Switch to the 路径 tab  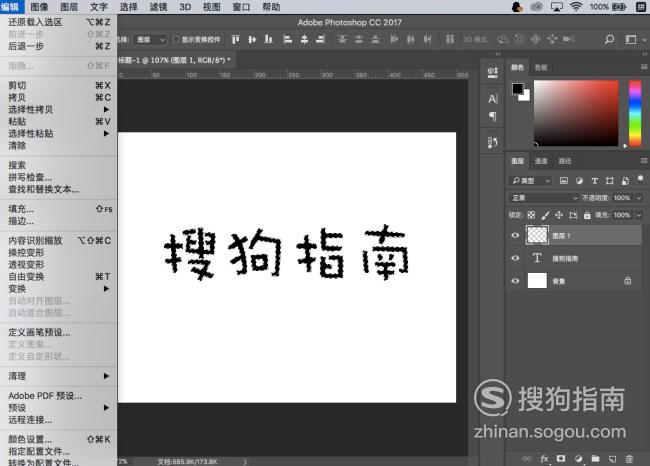pyautogui.click(x=565, y=161)
